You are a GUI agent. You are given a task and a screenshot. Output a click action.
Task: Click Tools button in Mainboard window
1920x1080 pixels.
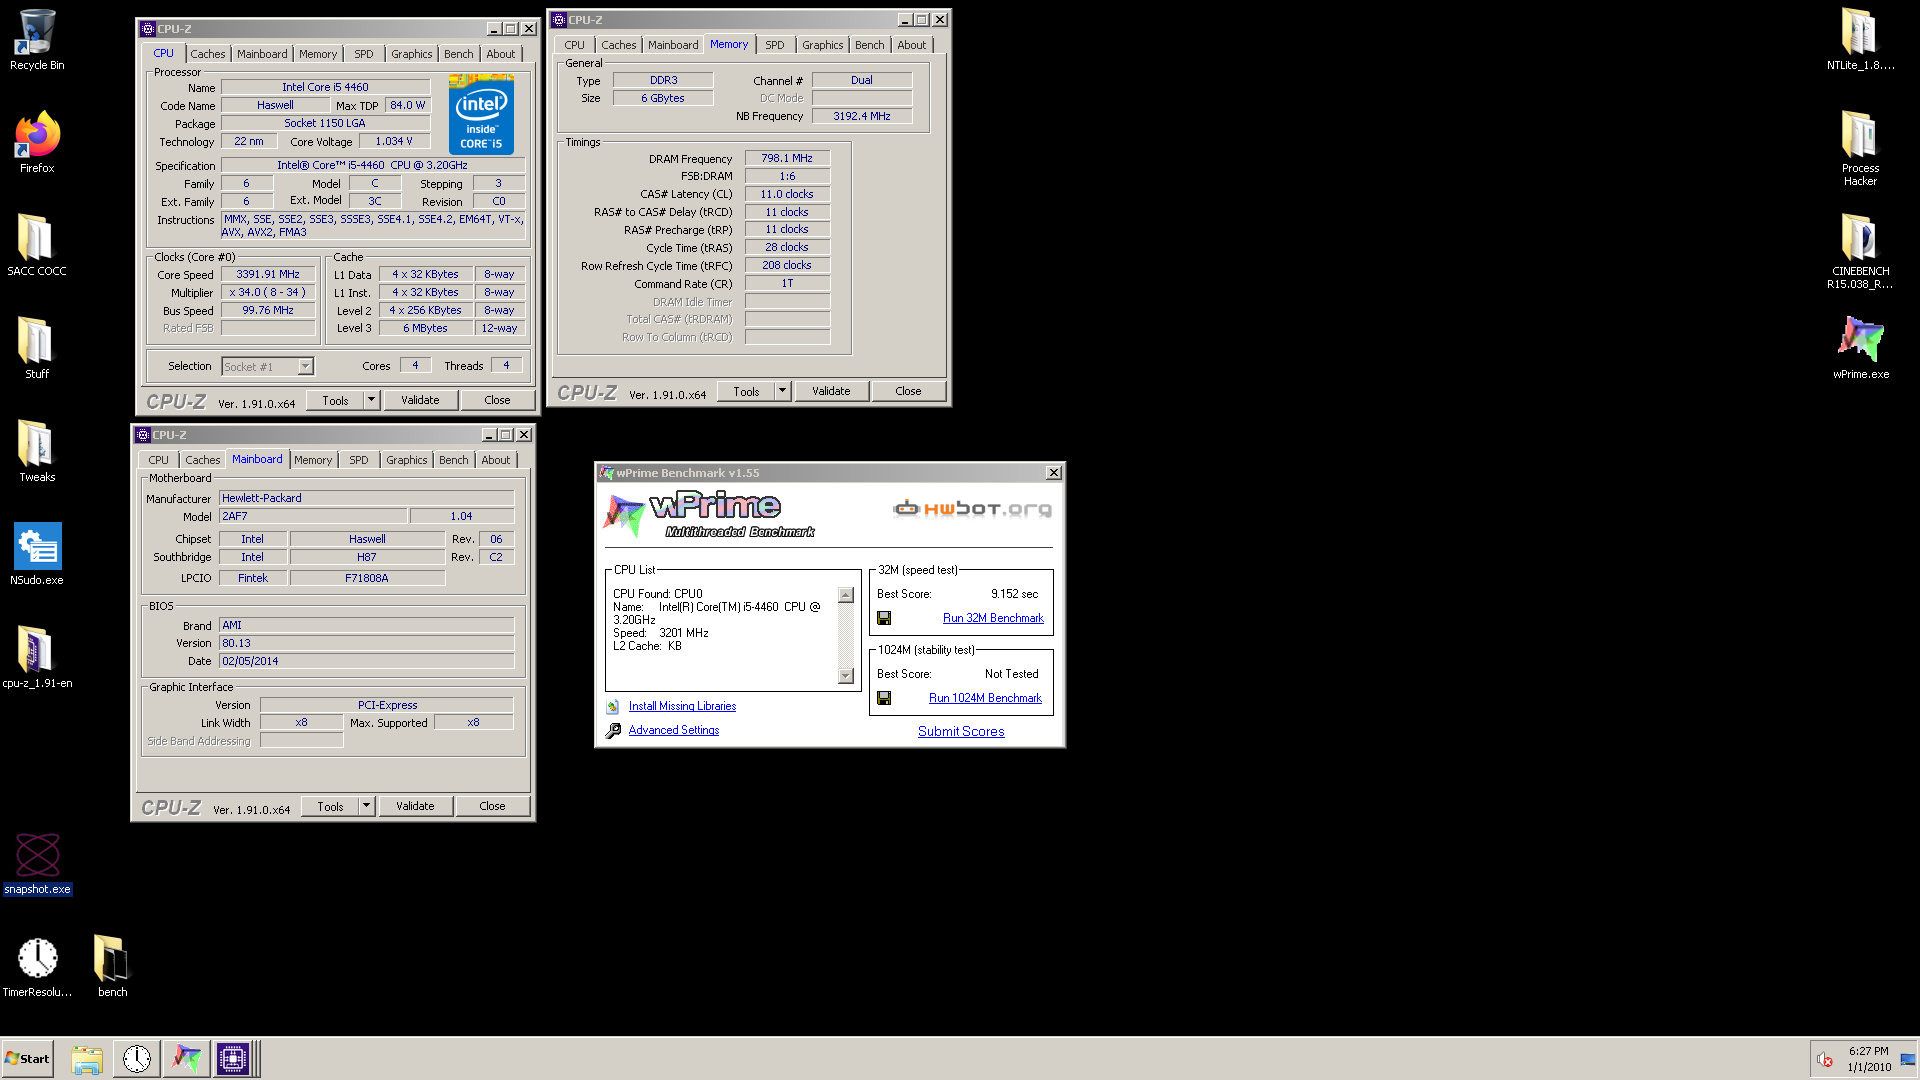pyautogui.click(x=330, y=806)
